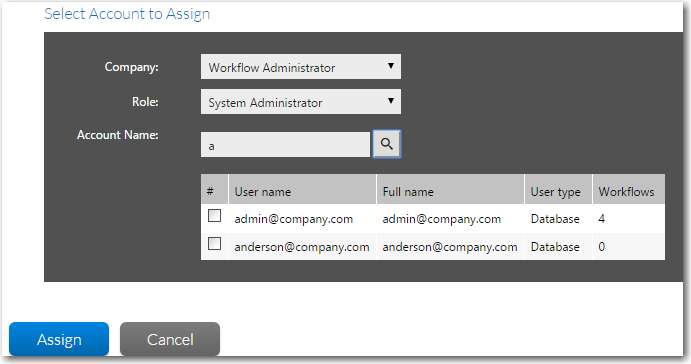Image resolution: width=691 pixels, height=364 pixels.
Task: Click the Role dropdown arrow
Action: coord(390,101)
